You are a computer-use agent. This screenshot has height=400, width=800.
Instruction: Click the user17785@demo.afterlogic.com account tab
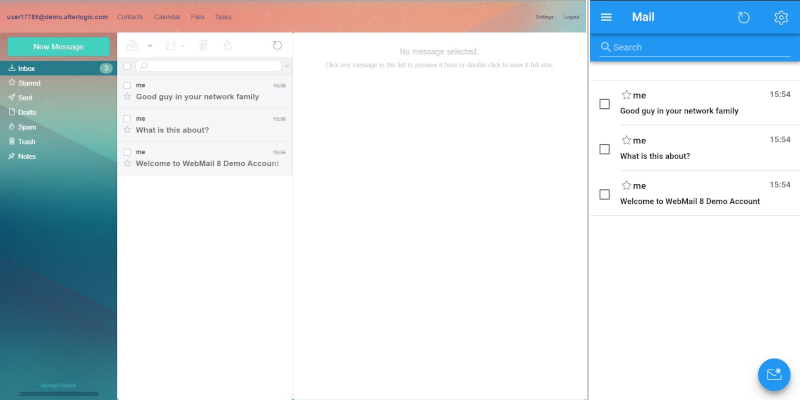click(x=58, y=17)
